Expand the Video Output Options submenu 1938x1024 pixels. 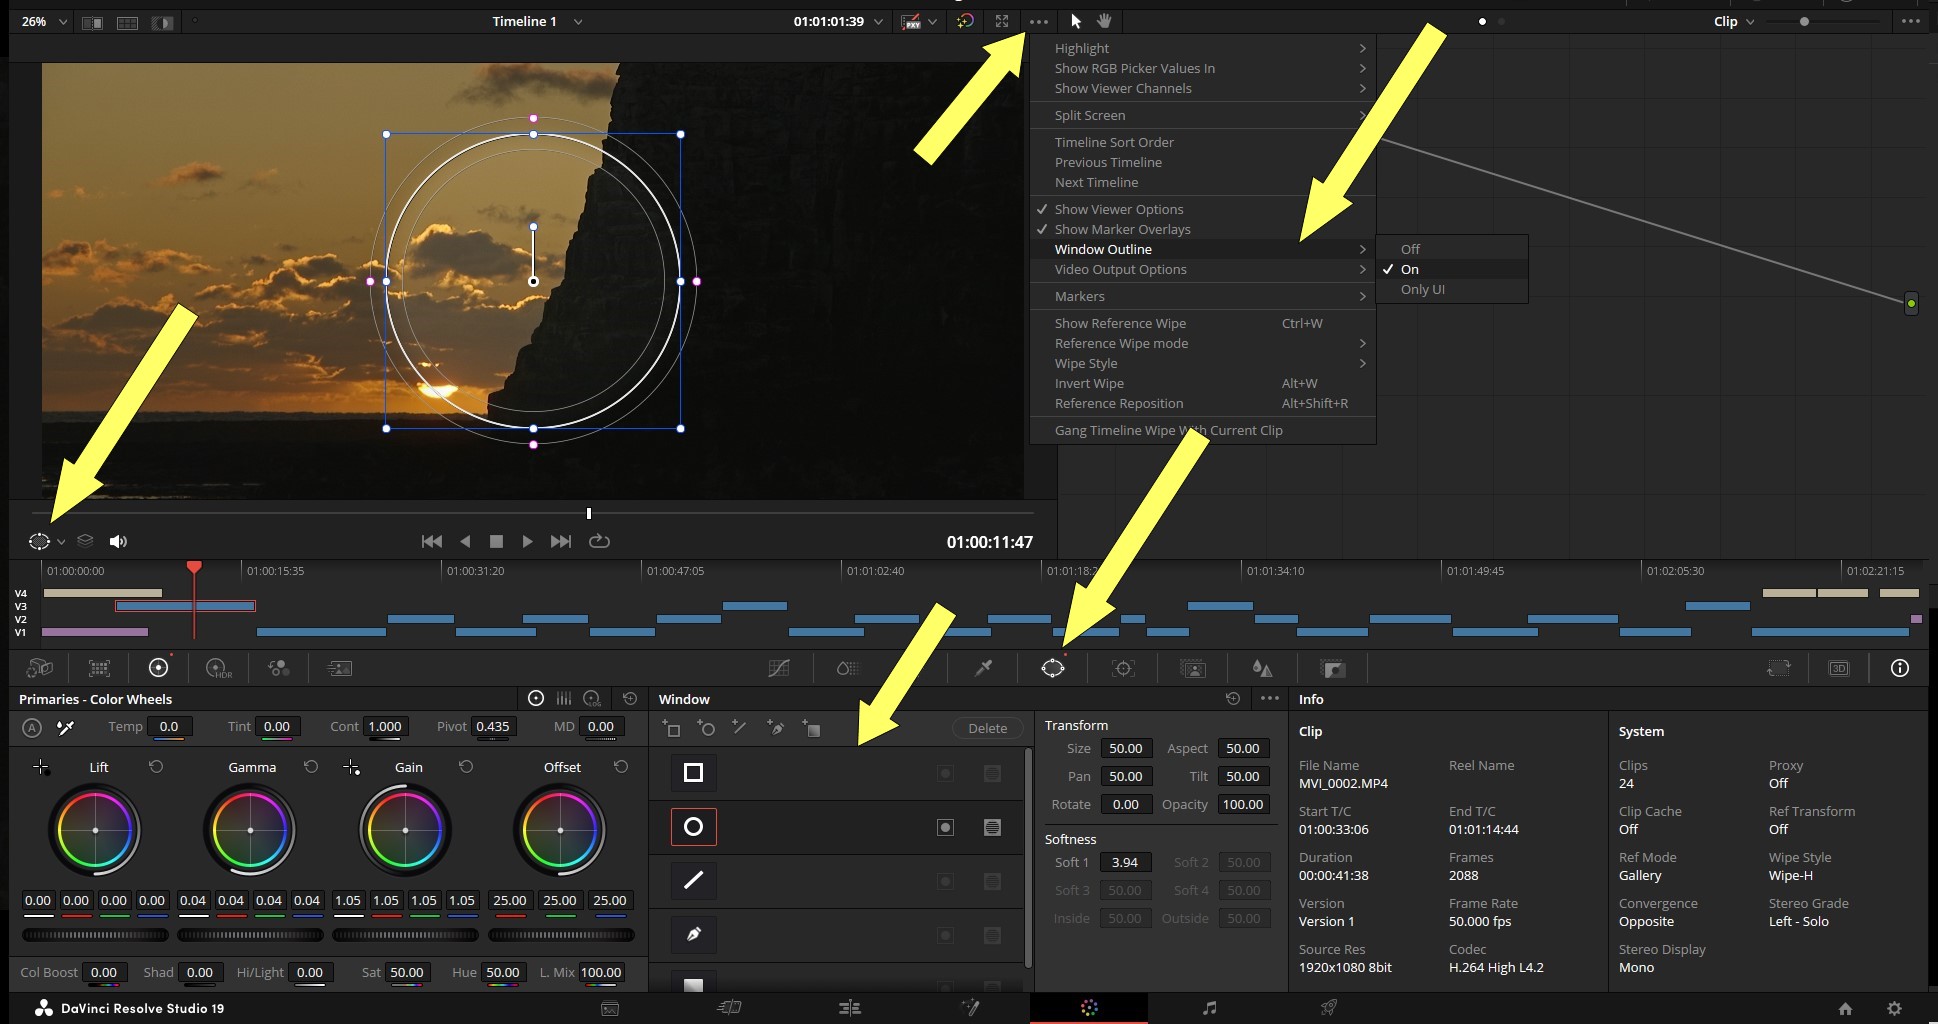[x=1203, y=269]
